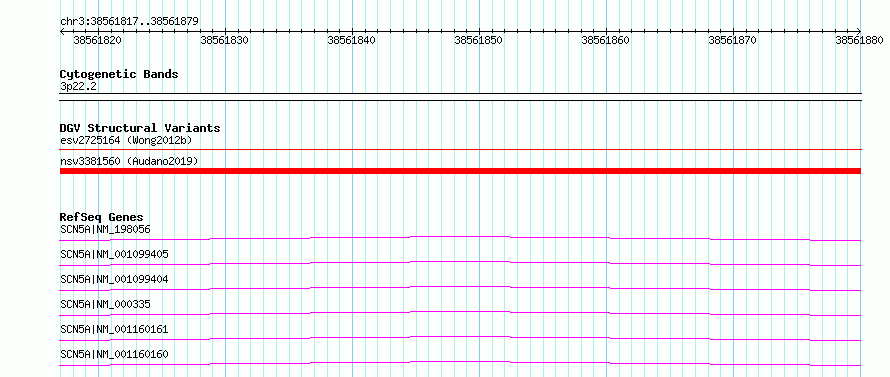Click the DGV Structural Variants track title
The image size is (890, 377).
(140, 128)
